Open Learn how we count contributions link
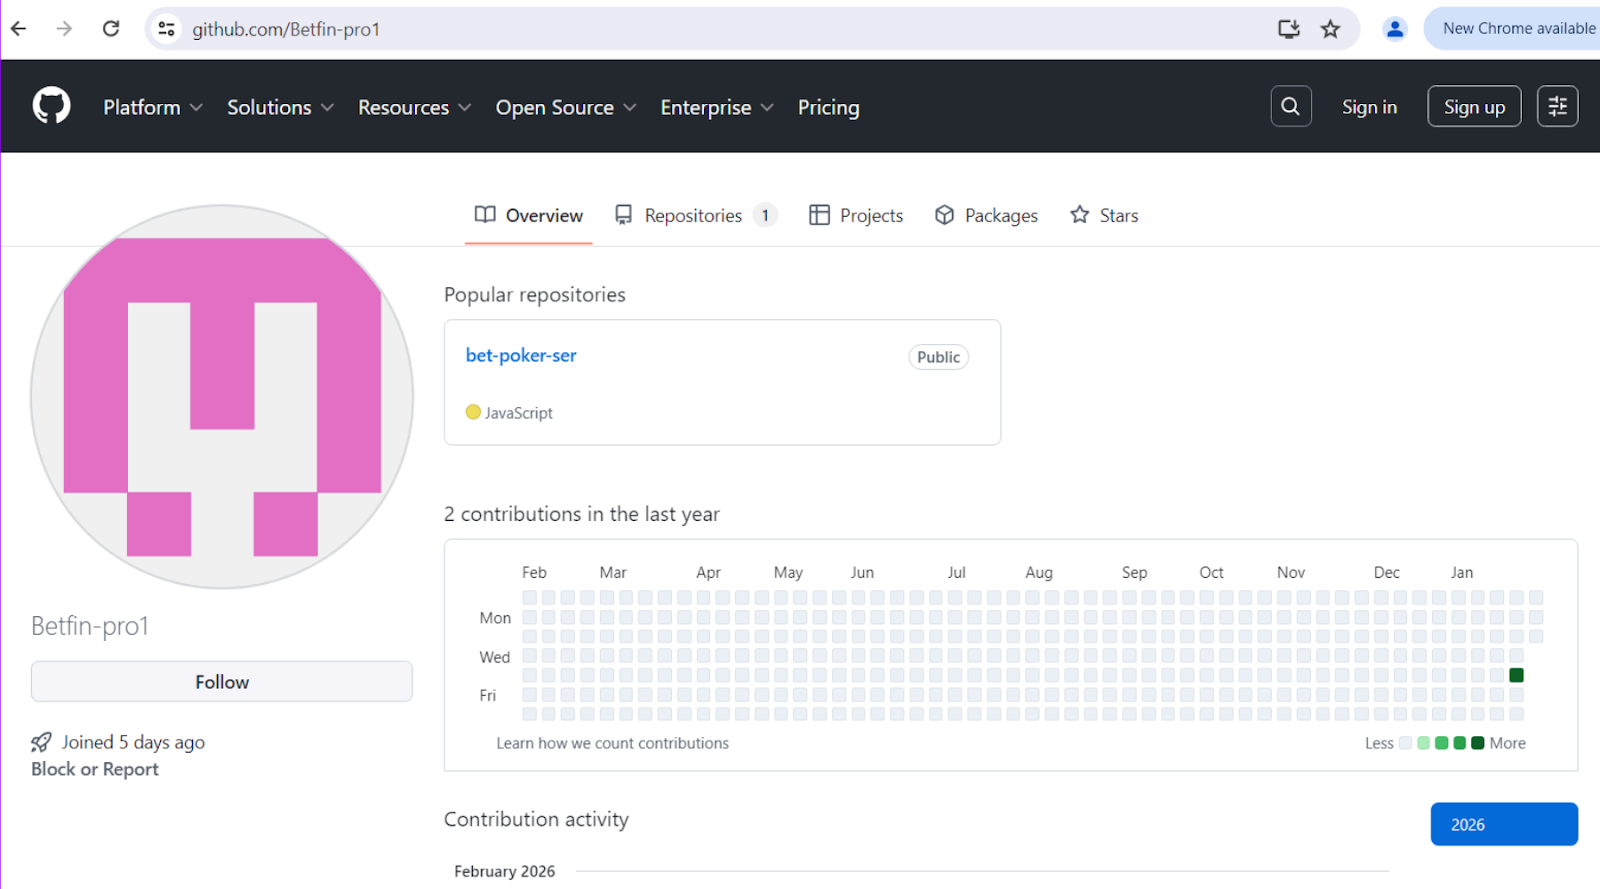This screenshot has height=889, width=1600. (613, 743)
